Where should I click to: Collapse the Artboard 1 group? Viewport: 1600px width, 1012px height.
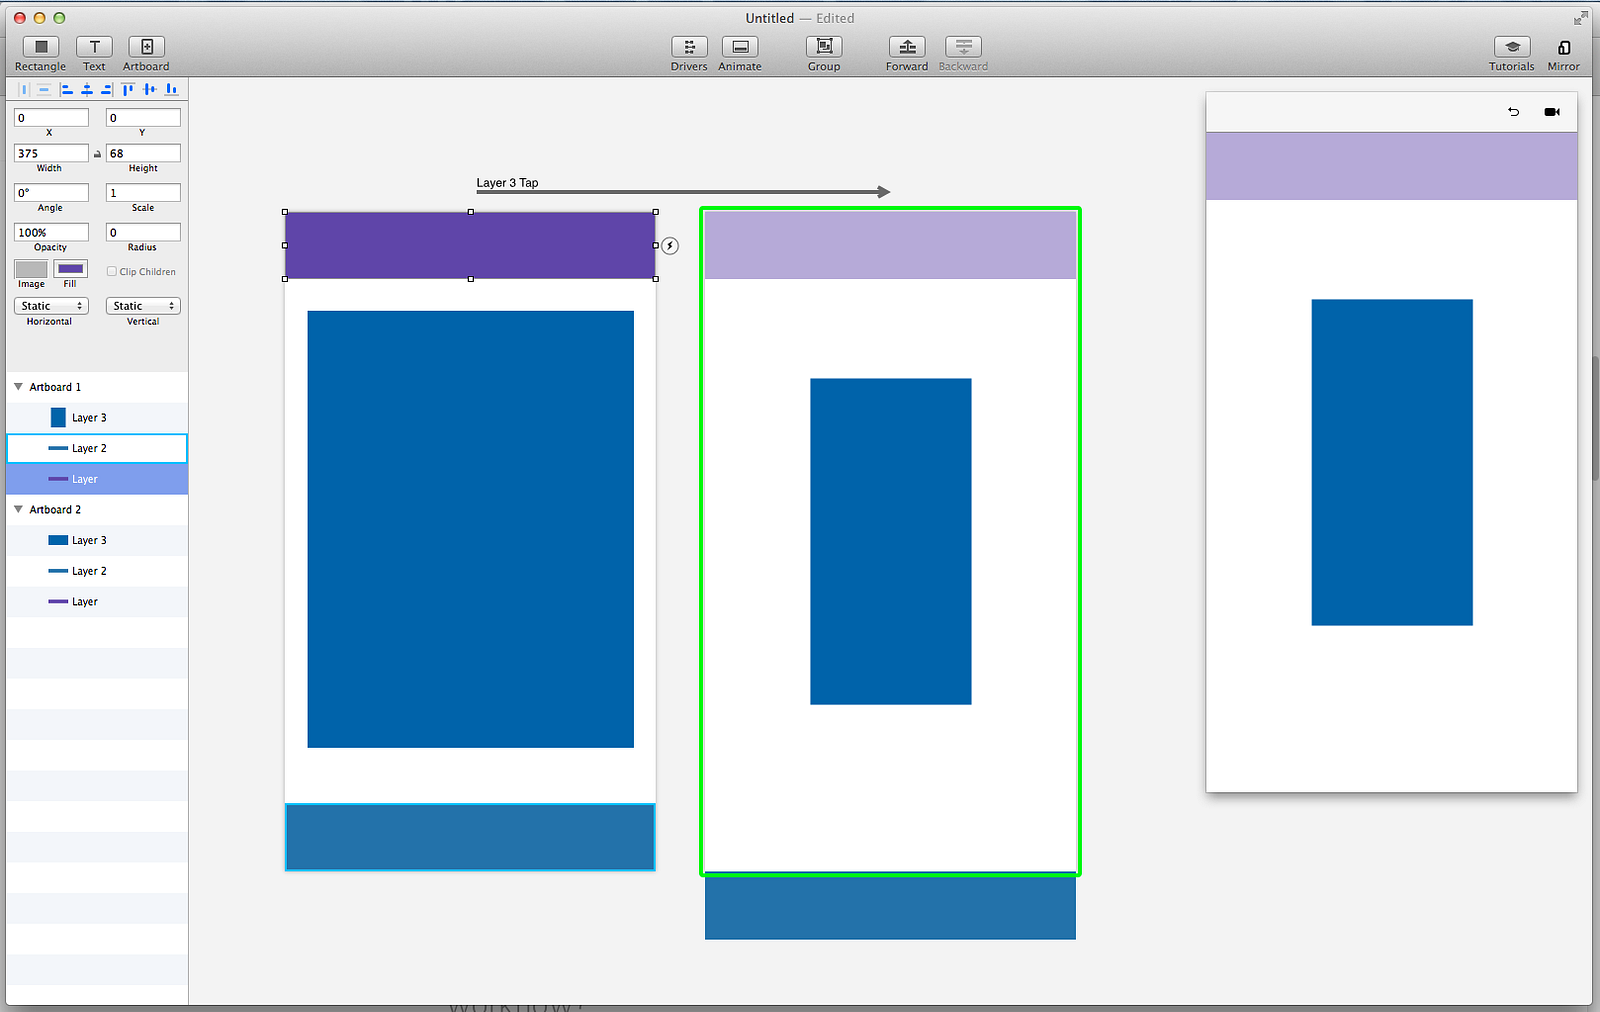pos(18,386)
